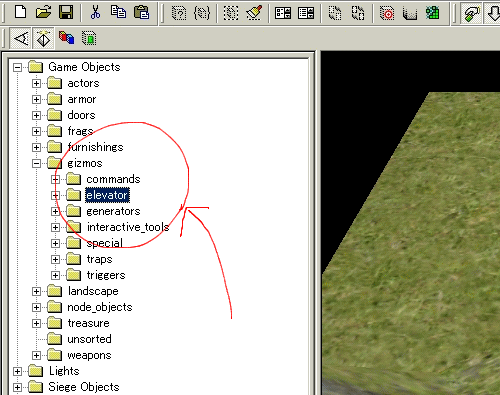Click the red and blue cubes icon

66,38
